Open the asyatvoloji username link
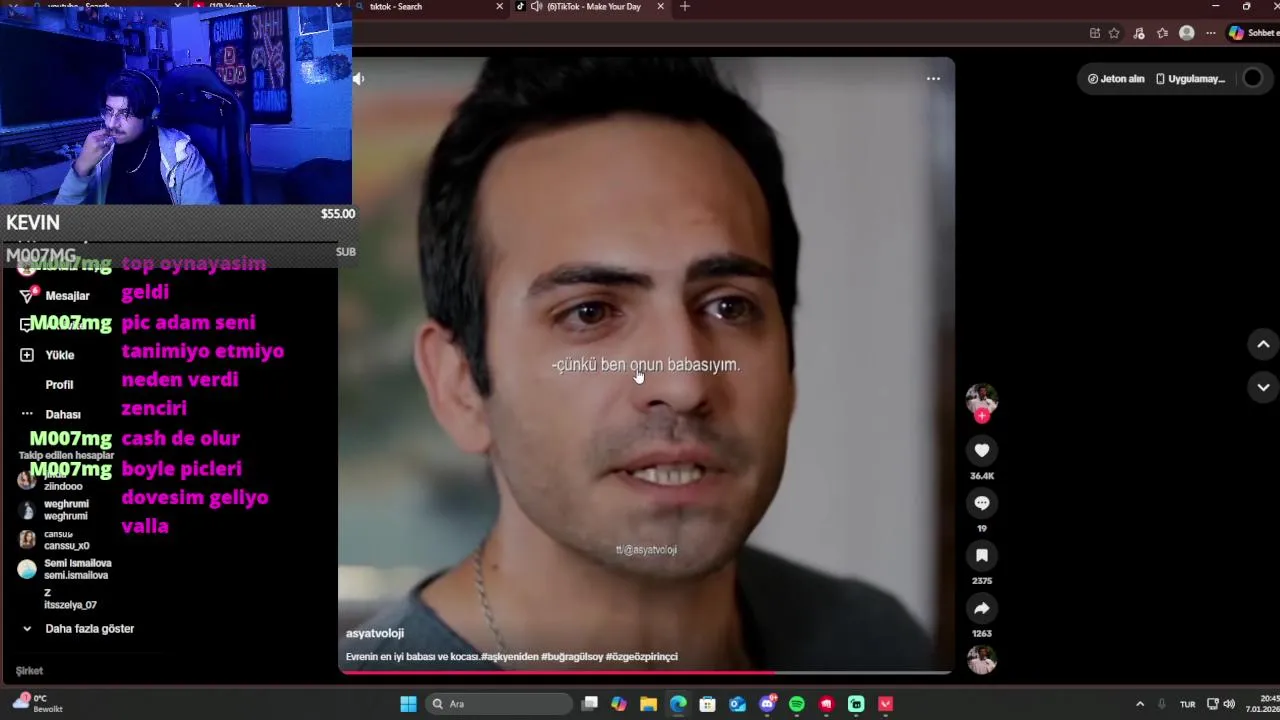 (375, 633)
